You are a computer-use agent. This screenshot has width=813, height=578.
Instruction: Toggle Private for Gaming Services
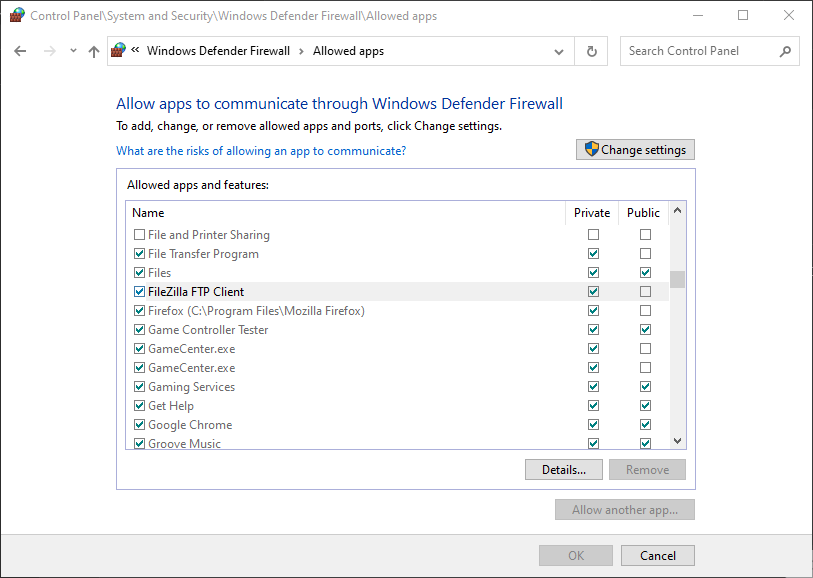593,387
